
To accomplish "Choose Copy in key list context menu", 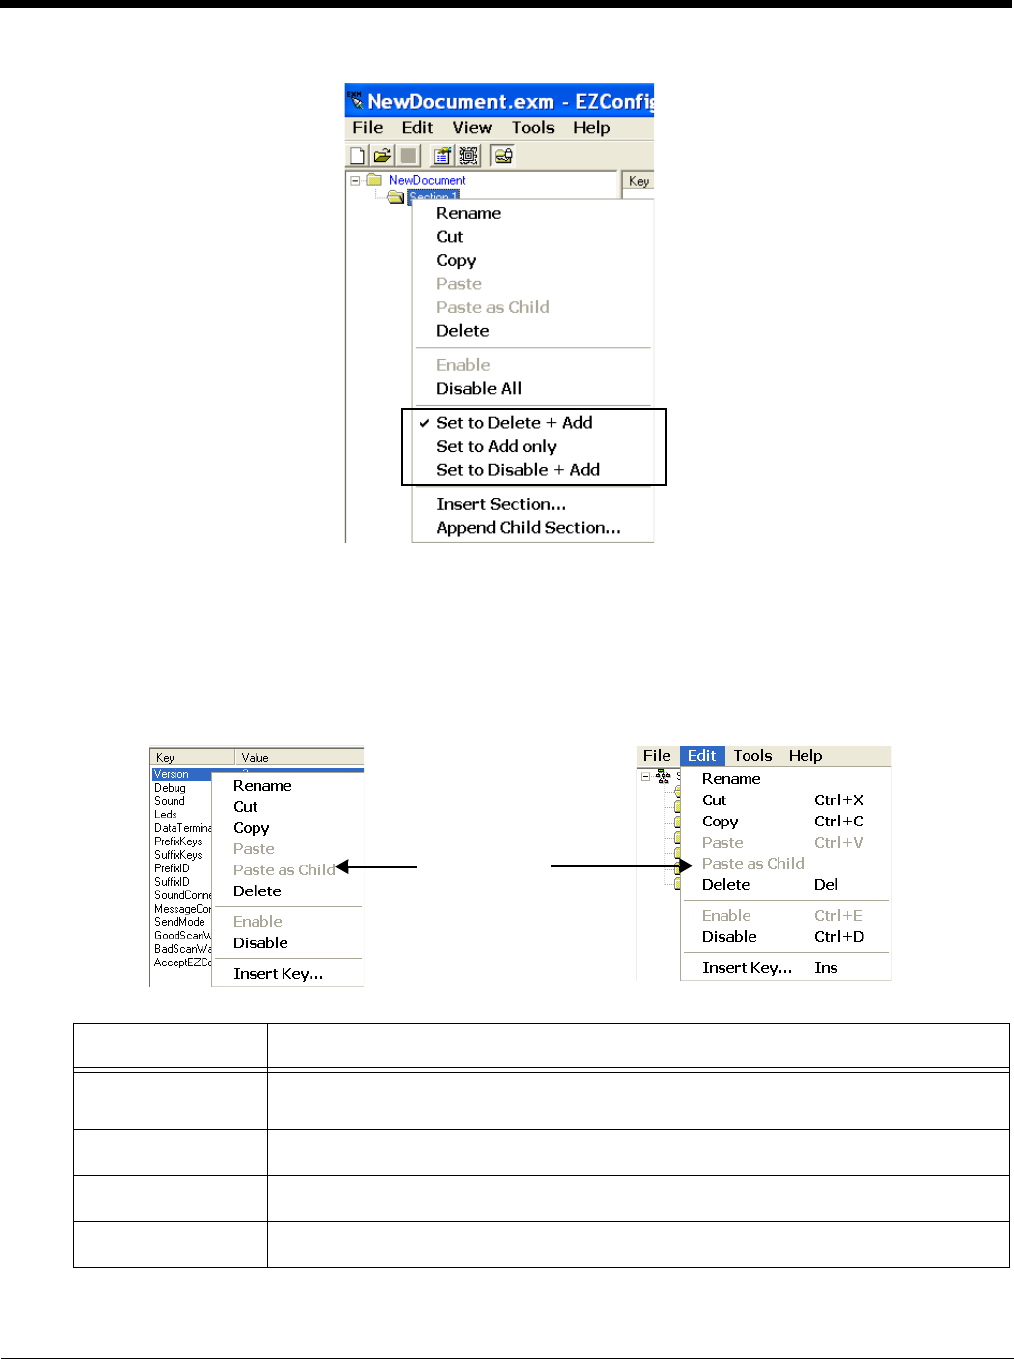I will 287,828.
